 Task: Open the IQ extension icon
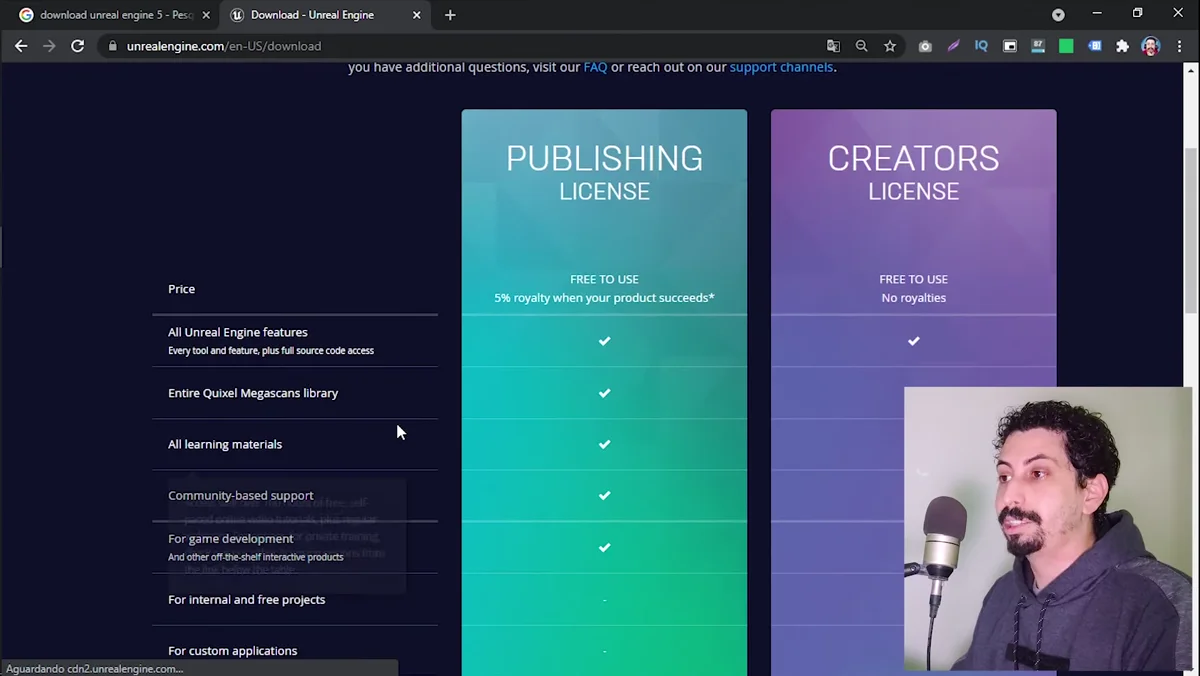tap(981, 46)
